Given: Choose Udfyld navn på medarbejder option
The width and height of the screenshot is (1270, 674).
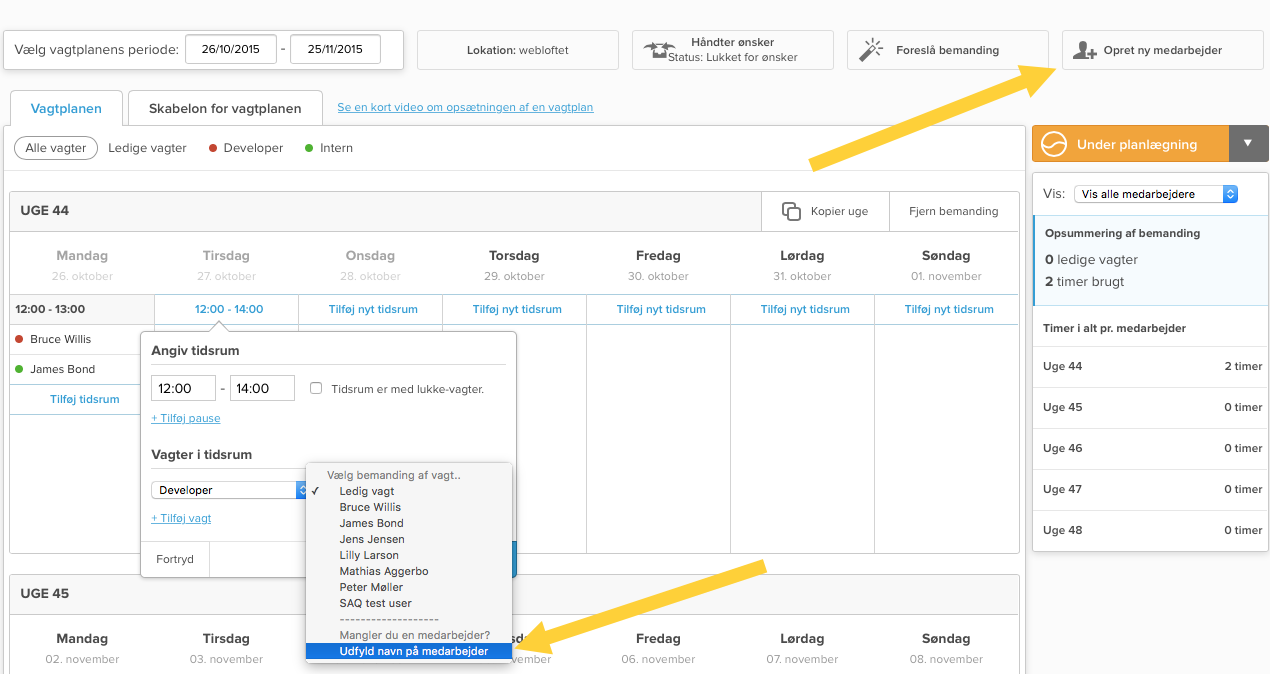Looking at the screenshot, I should pos(413,651).
